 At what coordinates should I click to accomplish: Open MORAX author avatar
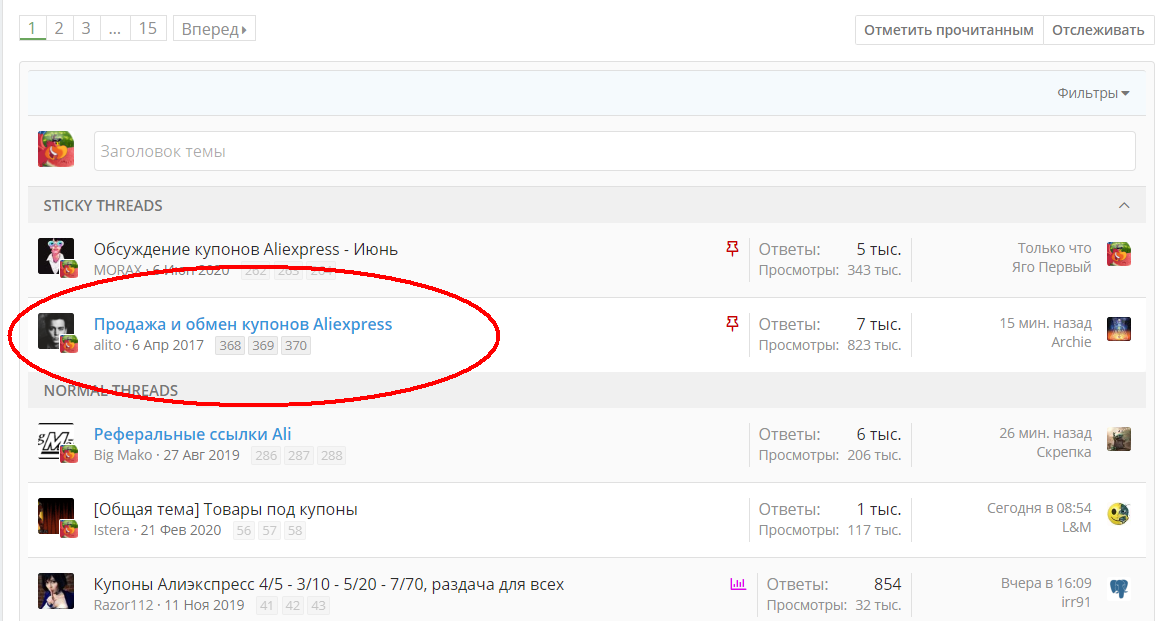(56, 256)
